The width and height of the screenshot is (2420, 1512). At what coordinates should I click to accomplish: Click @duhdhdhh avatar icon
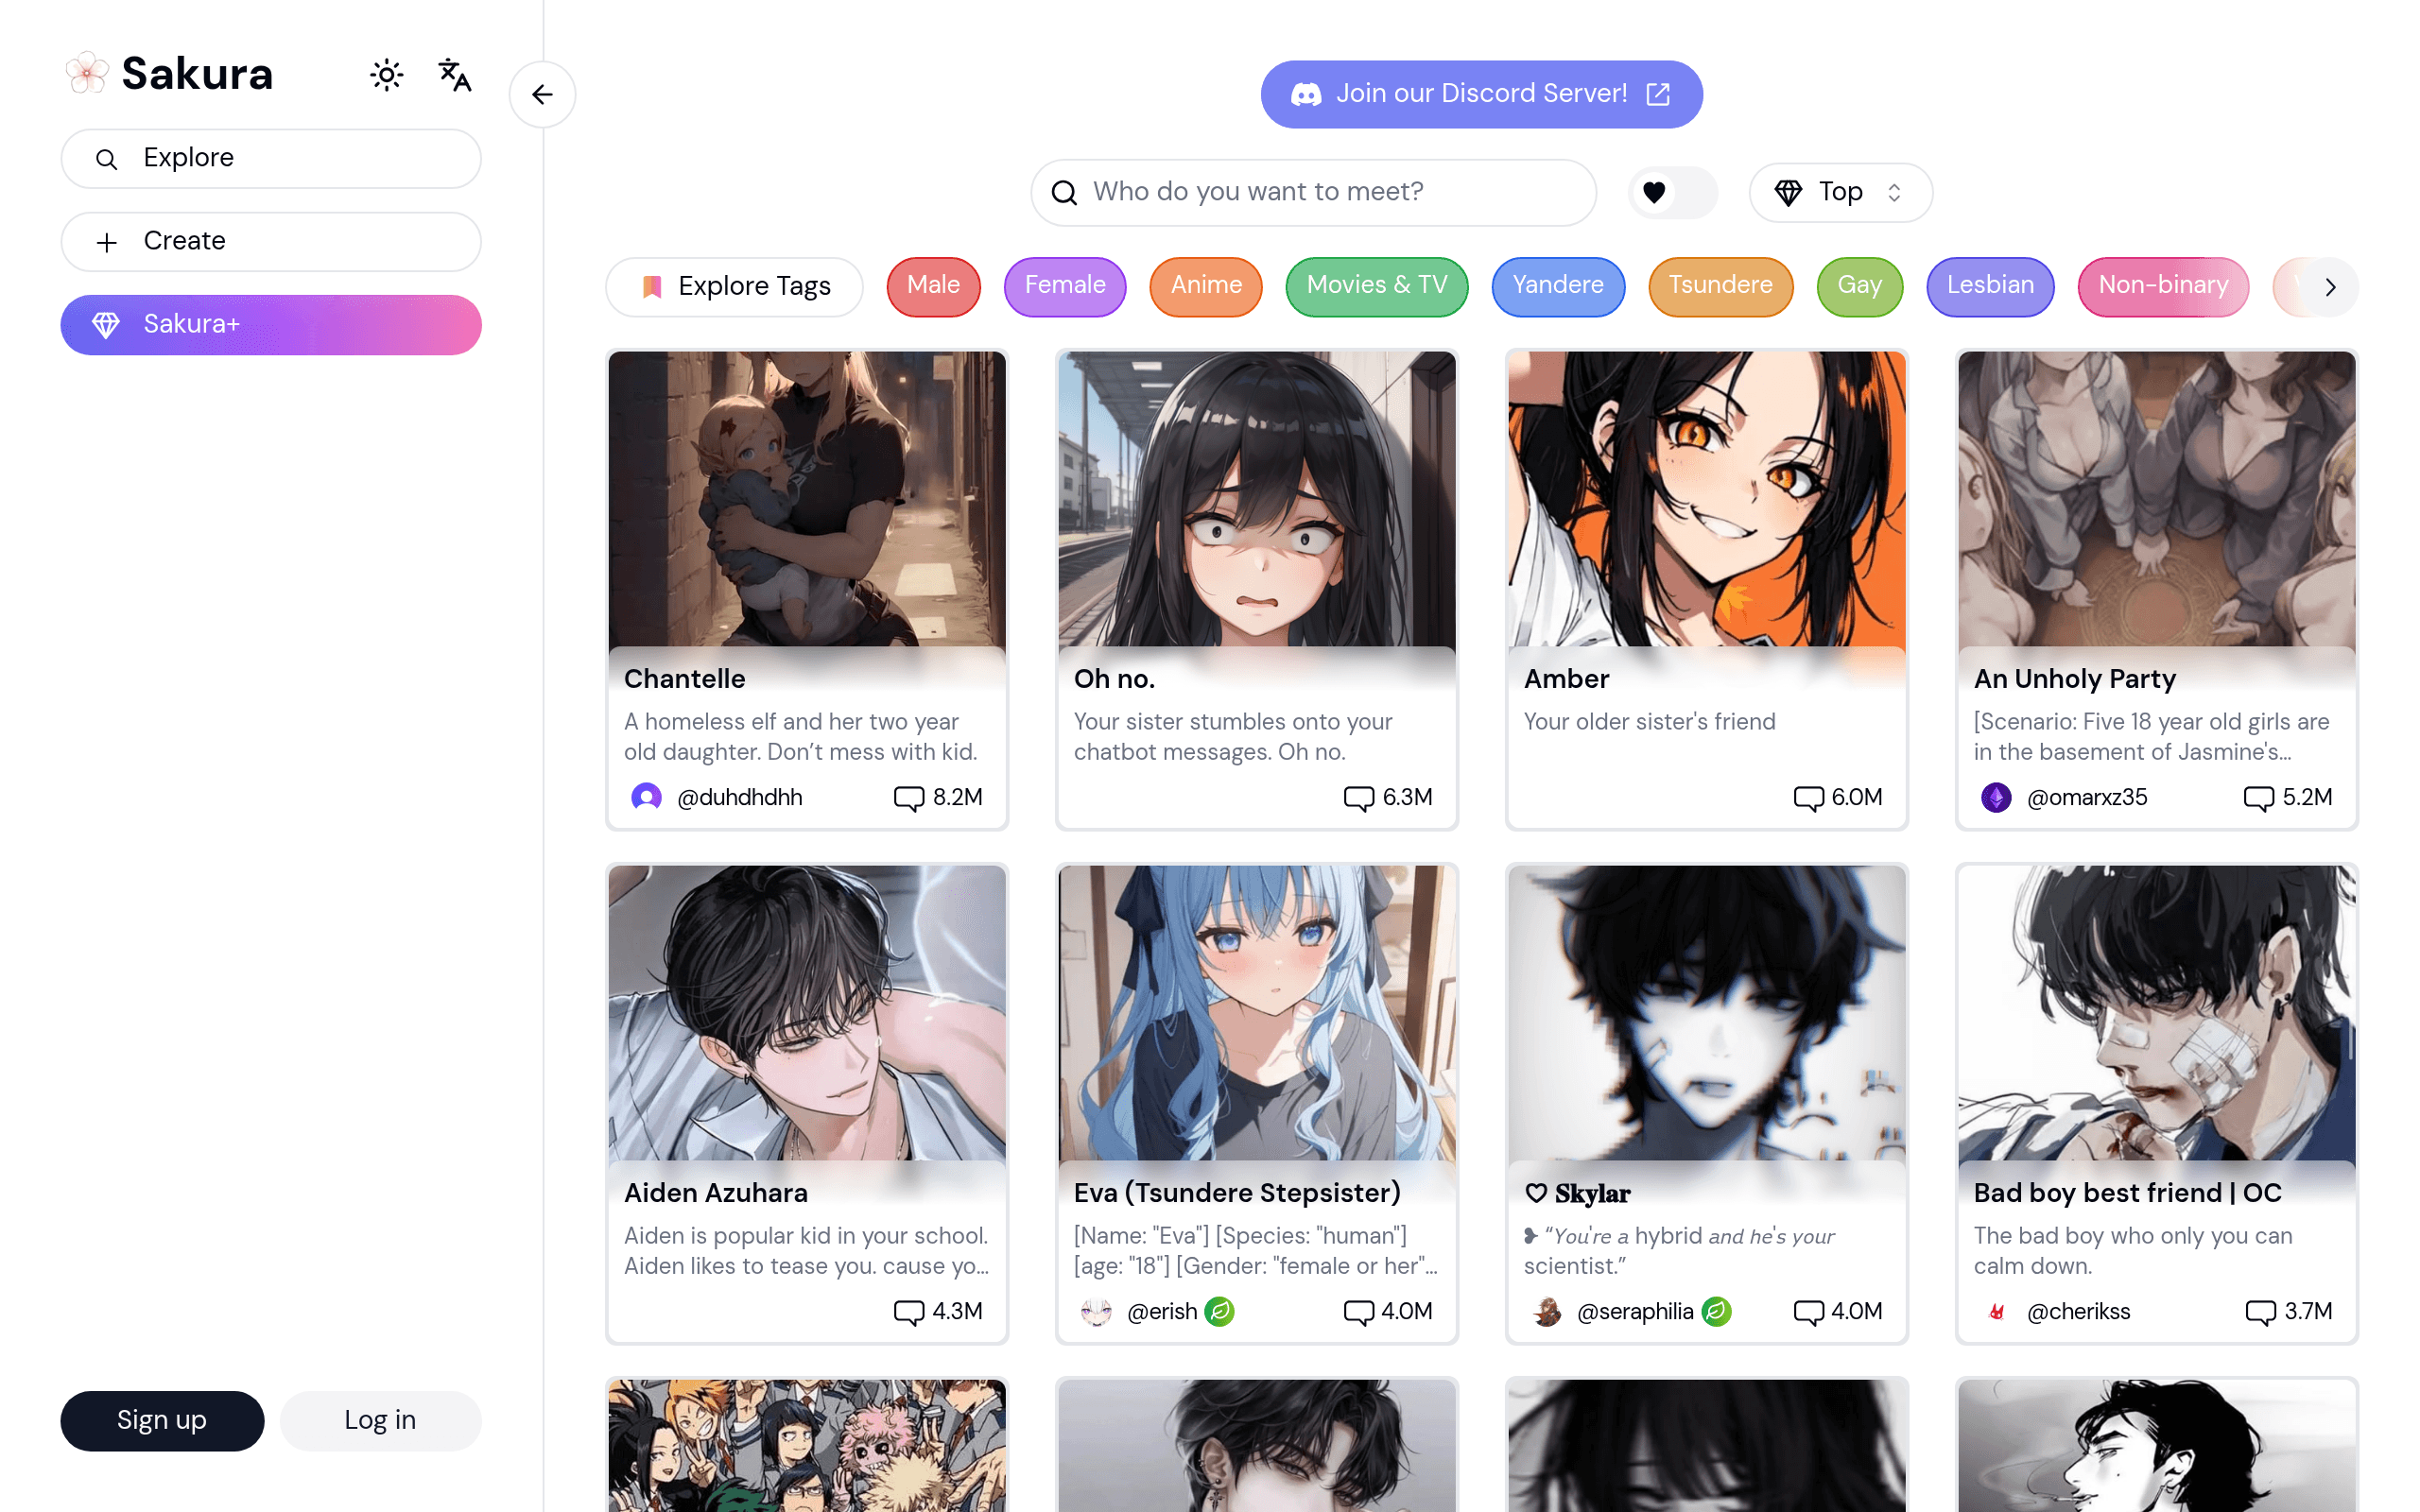(x=646, y=797)
